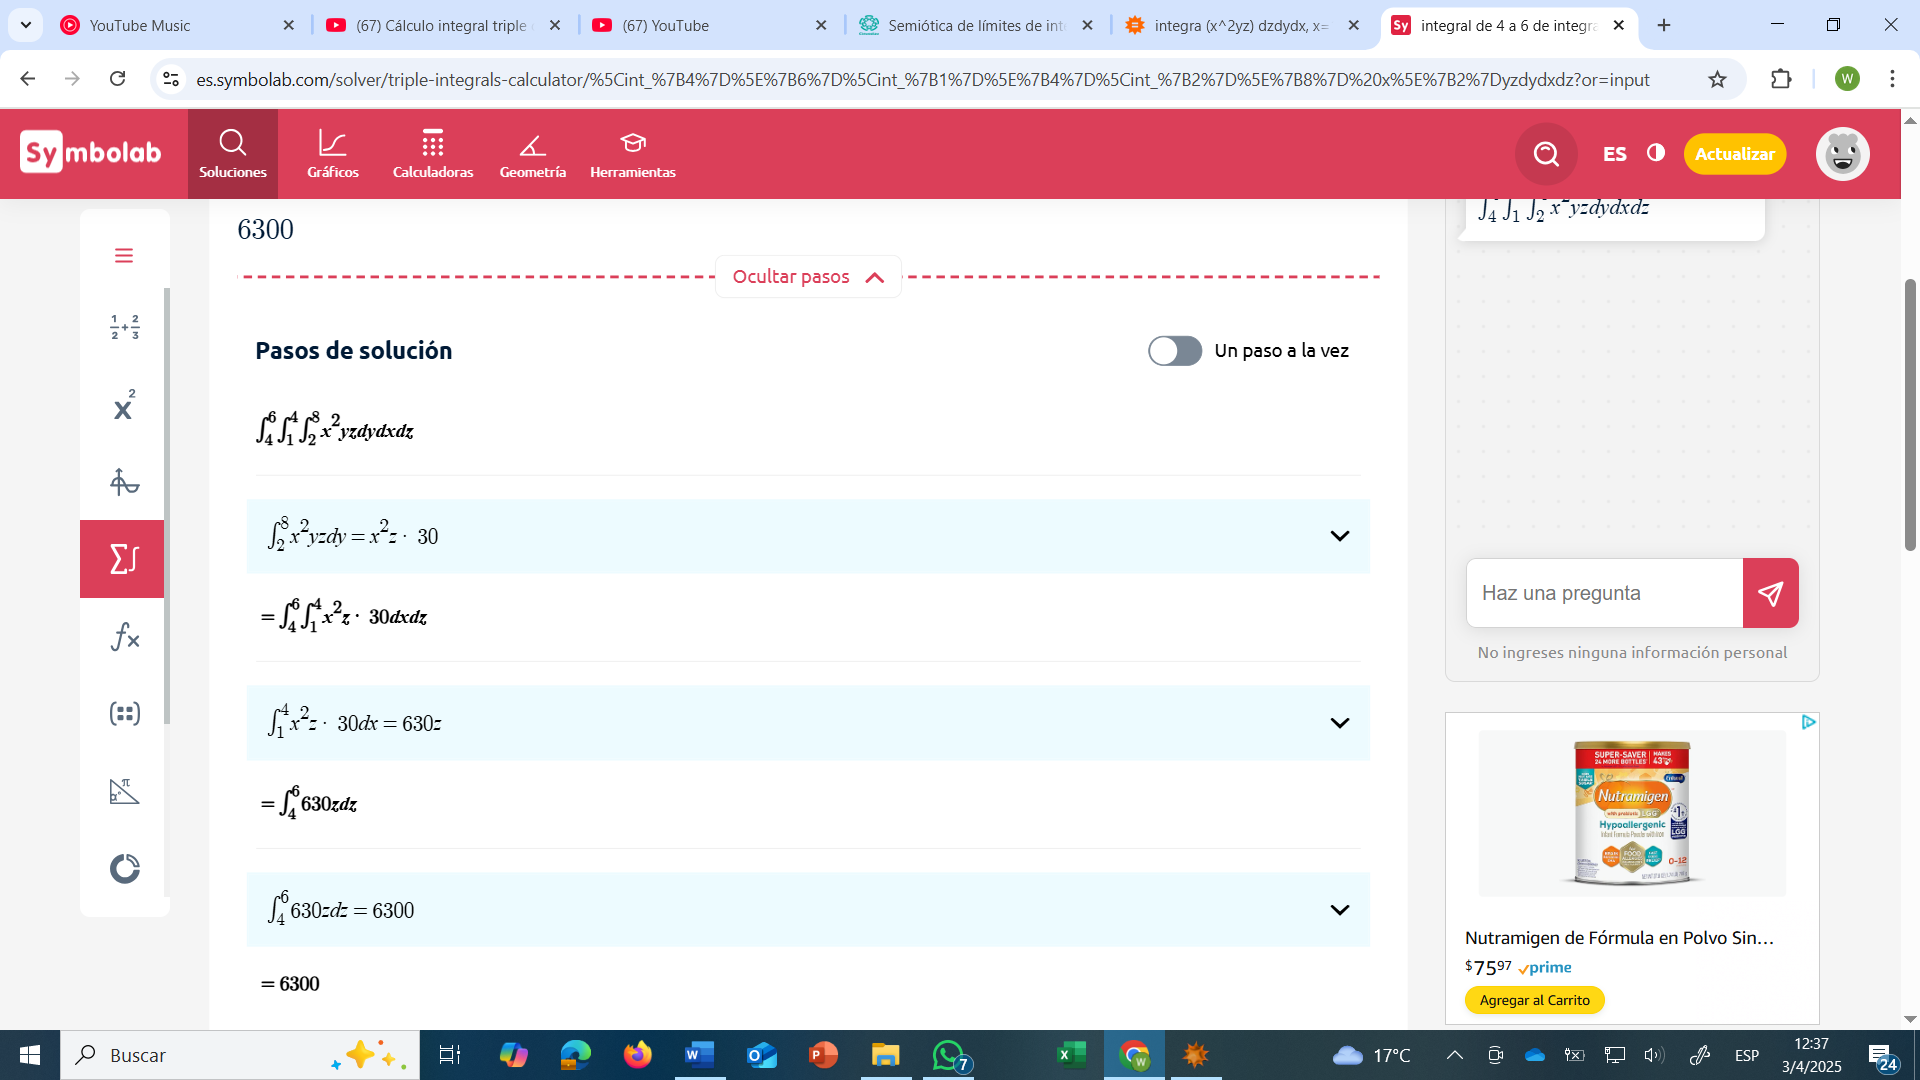Switch to the YouTube Music tab

[x=178, y=25]
